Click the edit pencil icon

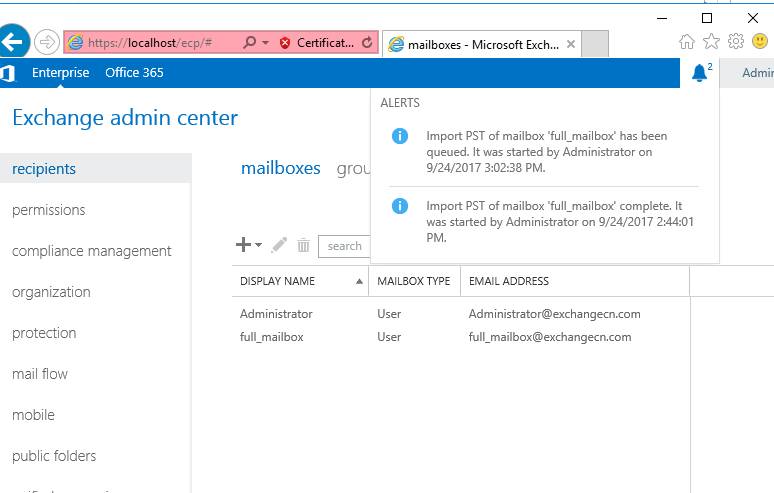click(x=279, y=245)
